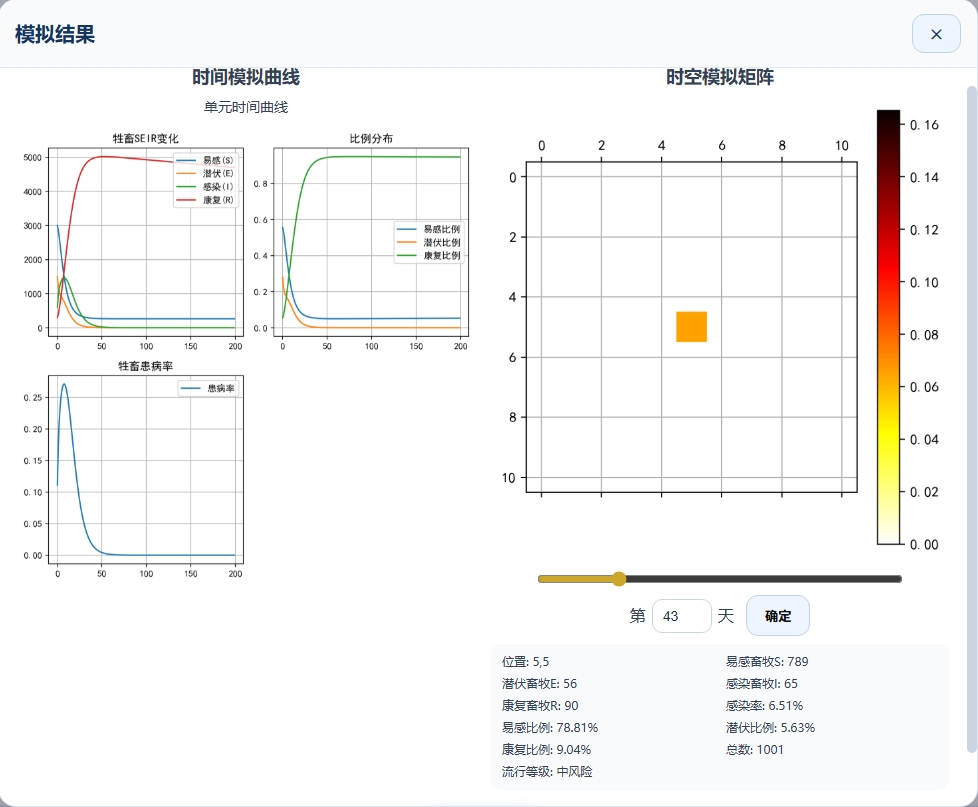
Task: Click the 位置: 5,5 info line
Action: [x=525, y=661]
